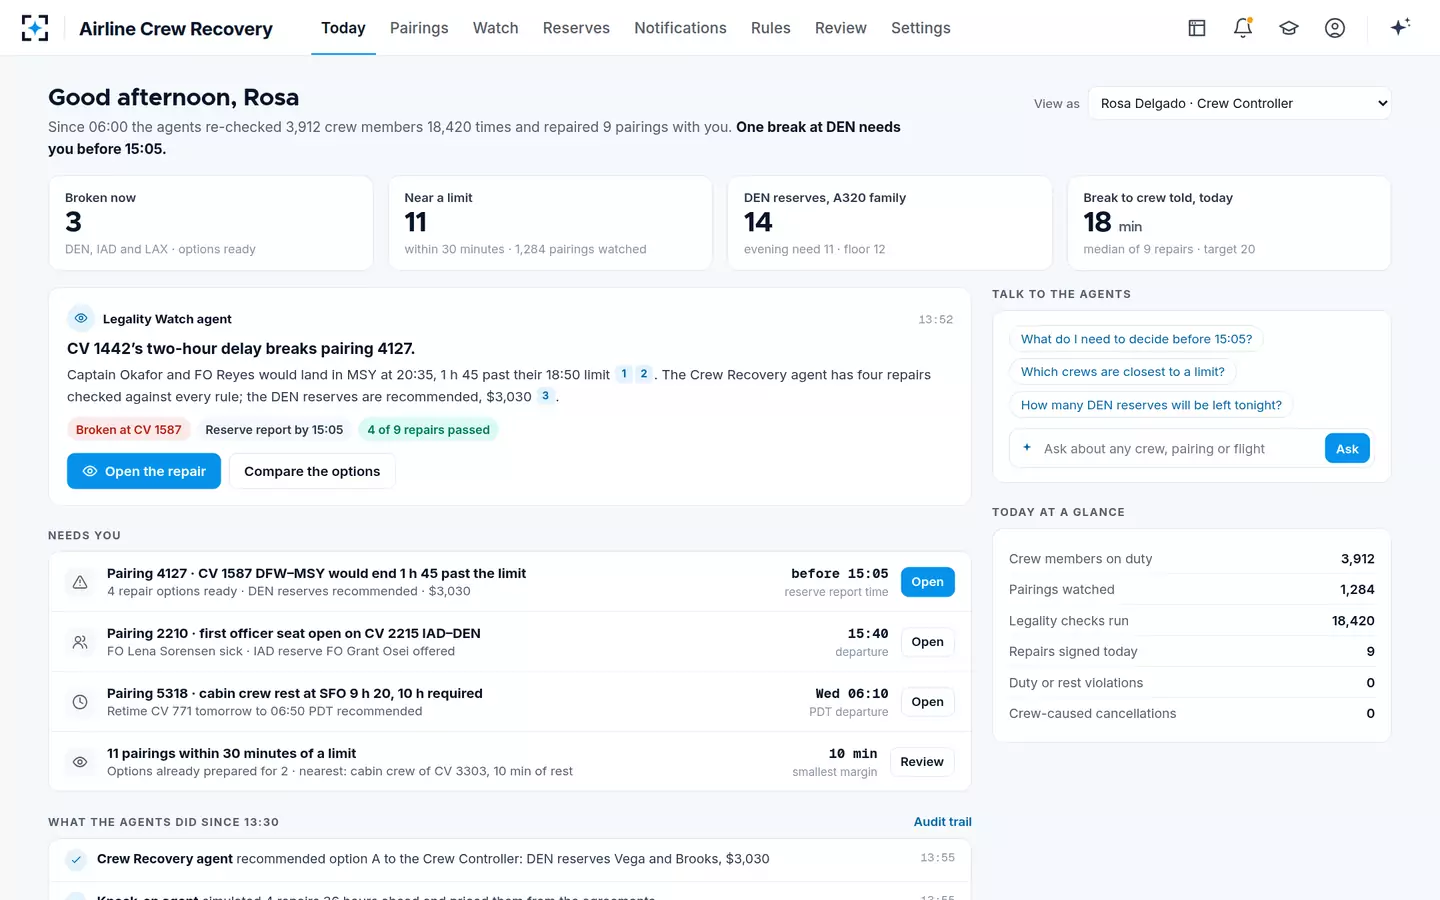Open the layout panel icon in header
1440x900 pixels.
(x=1197, y=28)
